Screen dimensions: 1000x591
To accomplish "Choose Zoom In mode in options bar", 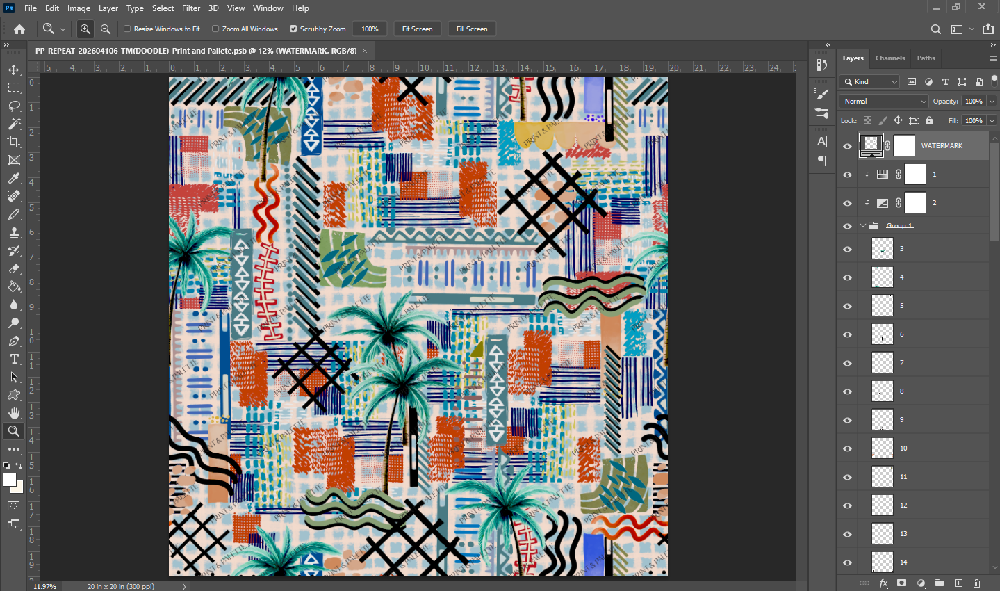I will click(85, 29).
